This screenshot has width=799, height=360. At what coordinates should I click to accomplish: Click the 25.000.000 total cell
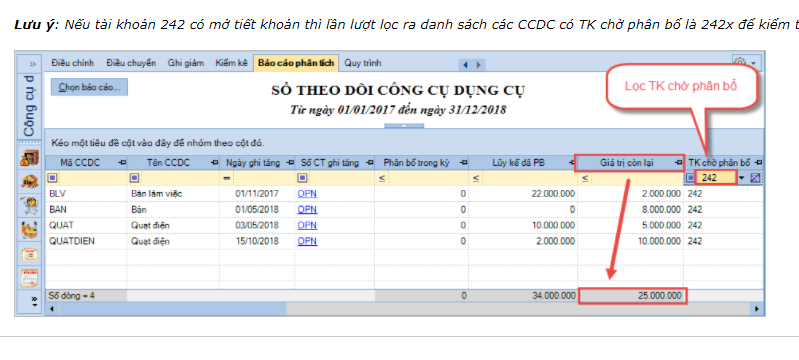(633, 296)
